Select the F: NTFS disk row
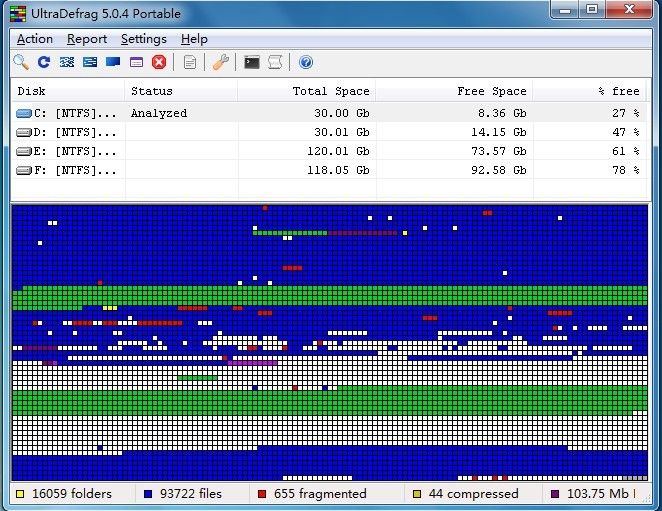 click(66, 170)
